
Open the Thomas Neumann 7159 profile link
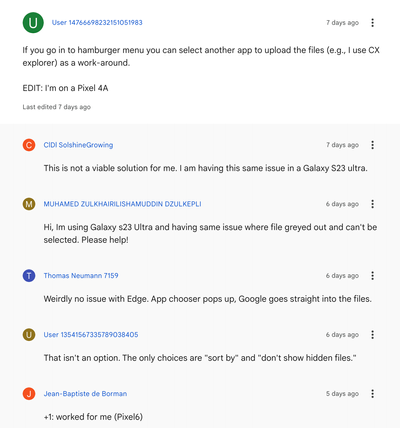(x=81, y=276)
